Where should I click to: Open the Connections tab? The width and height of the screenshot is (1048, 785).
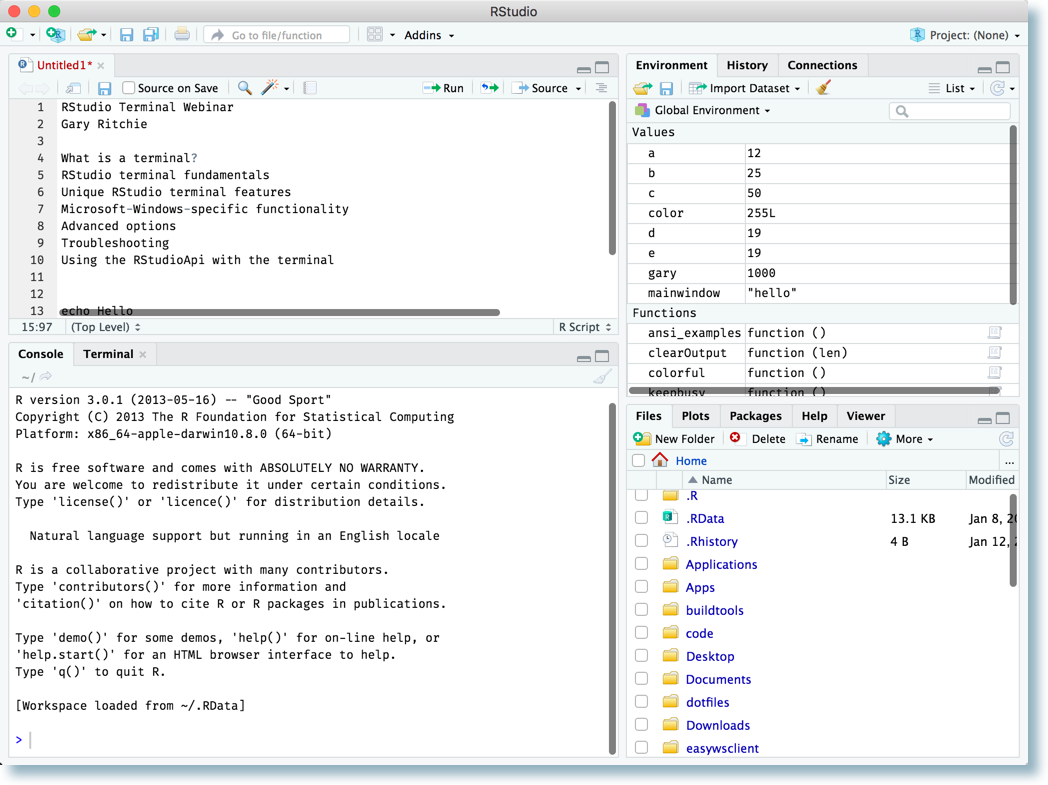[x=822, y=65]
